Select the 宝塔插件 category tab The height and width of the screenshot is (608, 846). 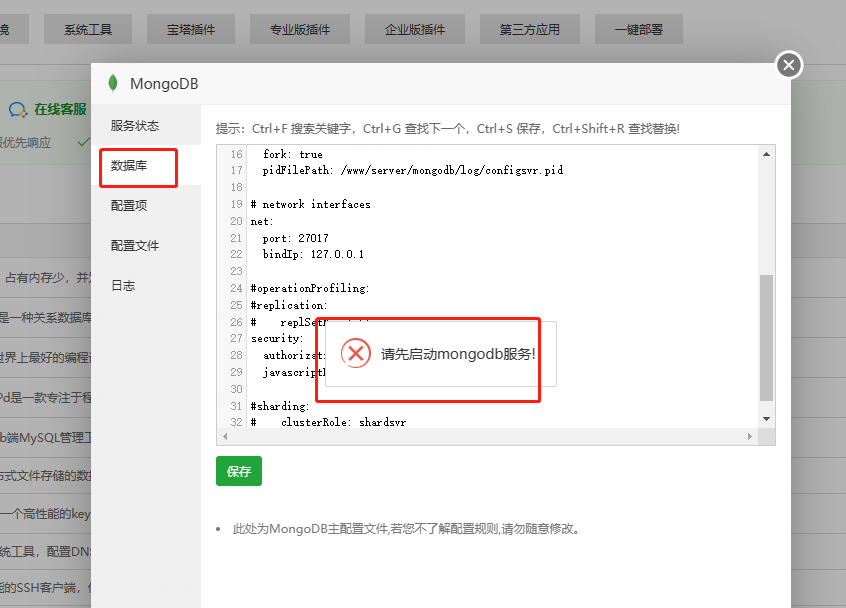click(191, 29)
